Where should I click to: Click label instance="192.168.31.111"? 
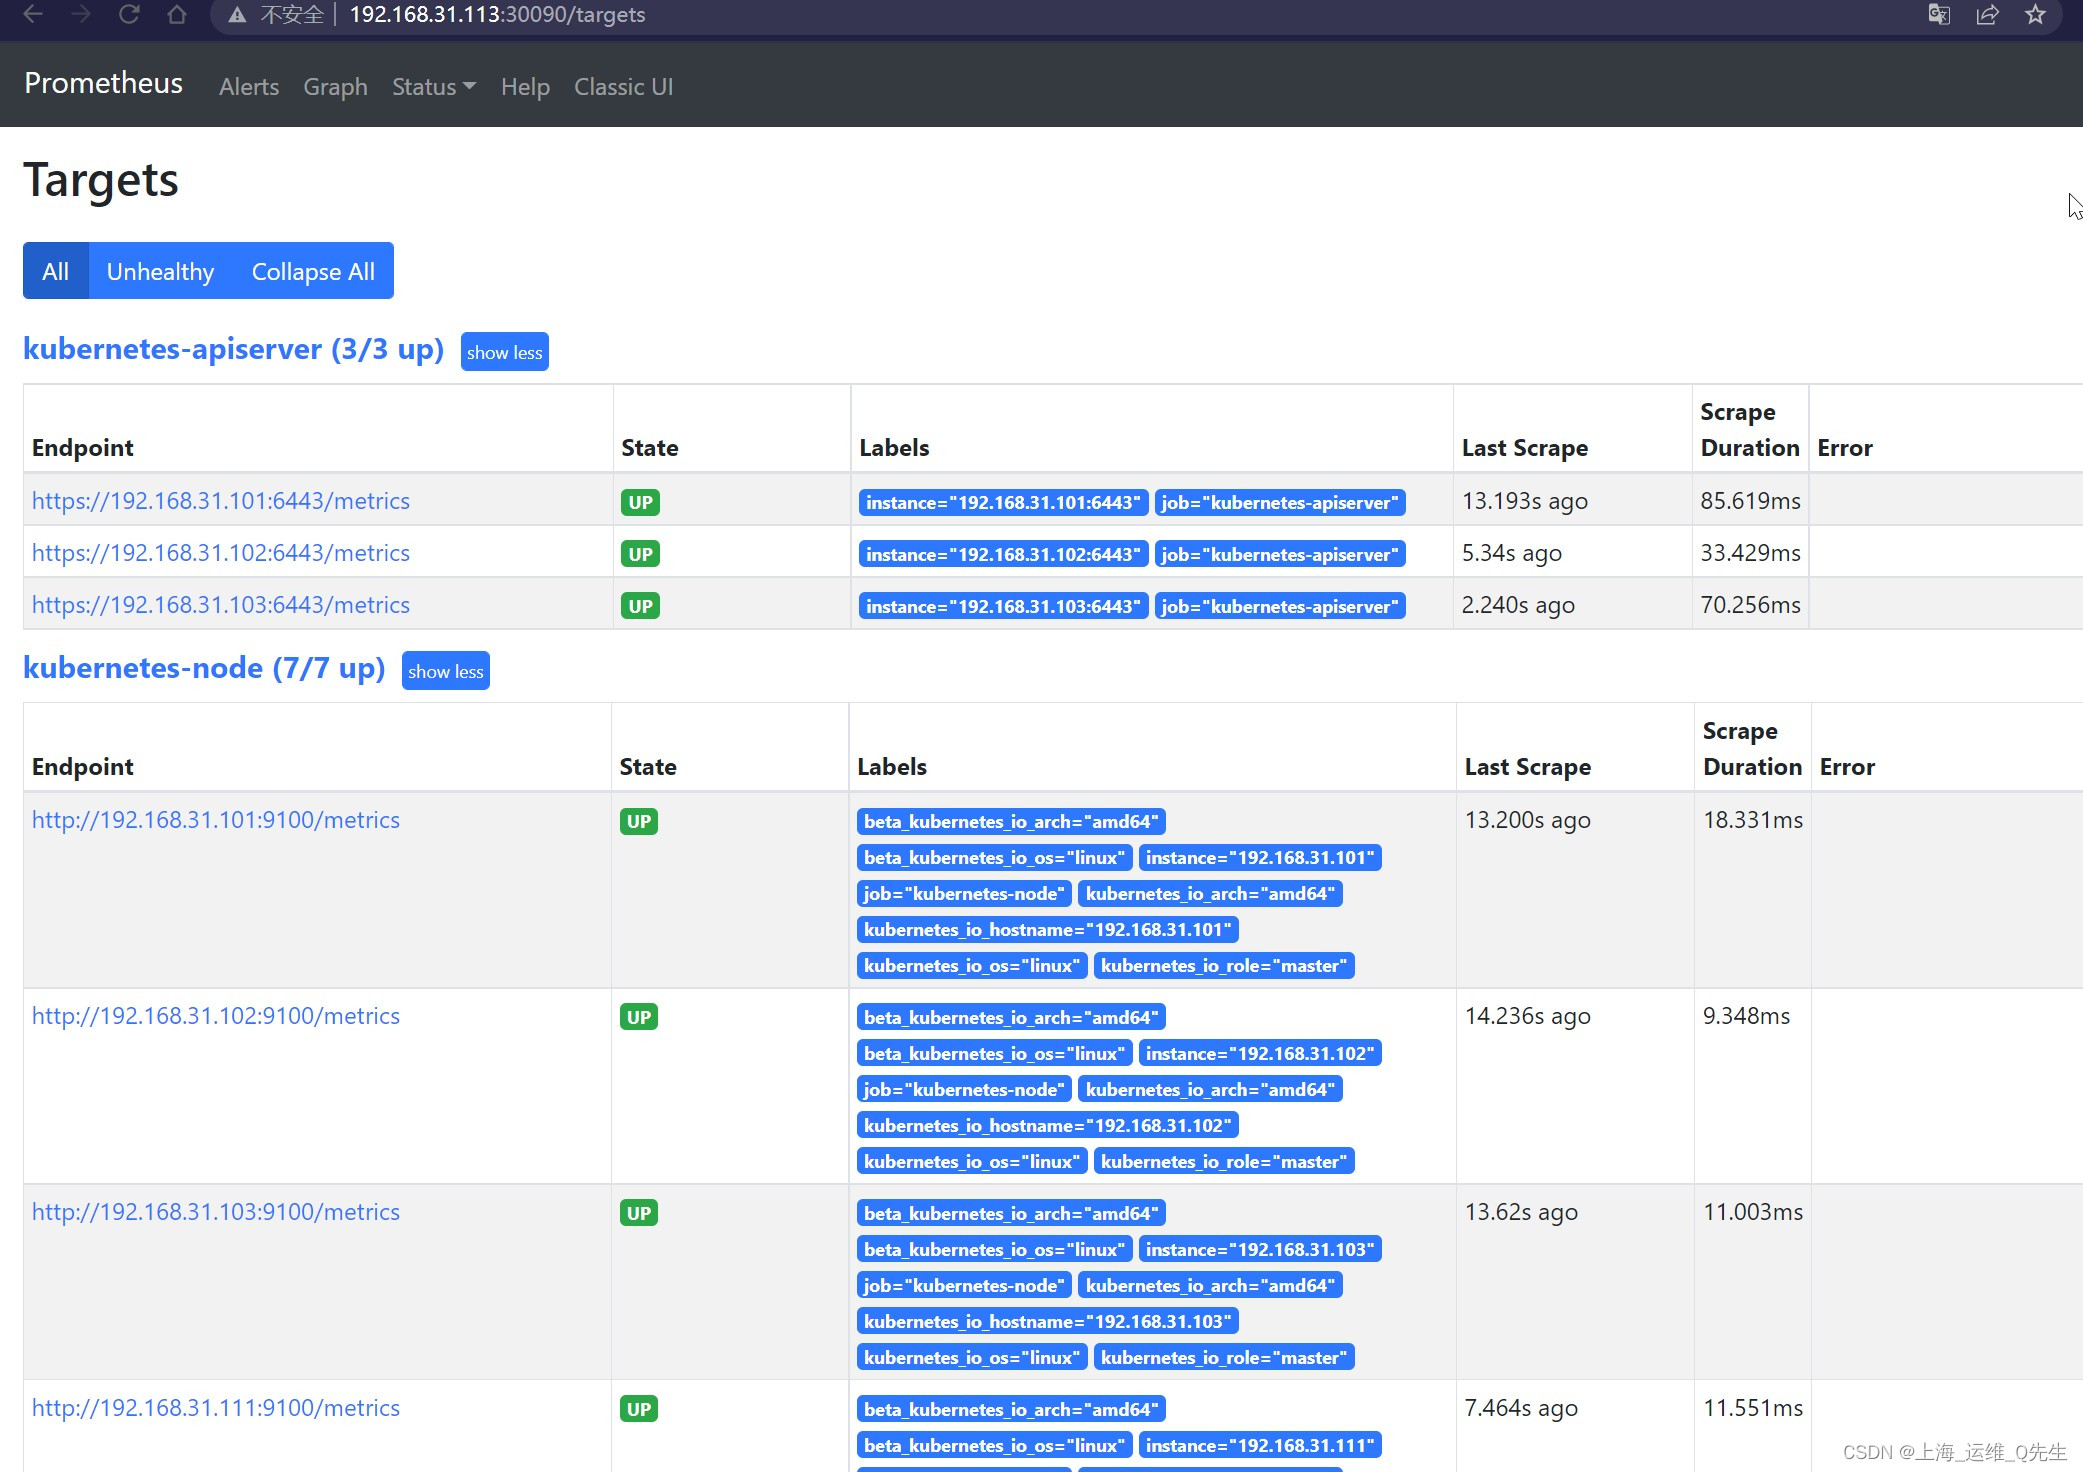pos(1260,1445)
